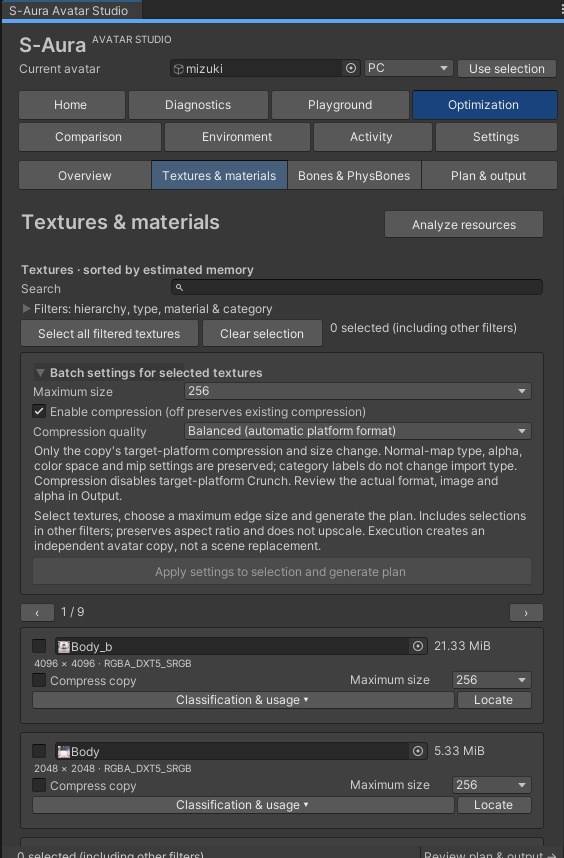Open object picker for Body texture

pyautogui.click(x=418, y=751)
